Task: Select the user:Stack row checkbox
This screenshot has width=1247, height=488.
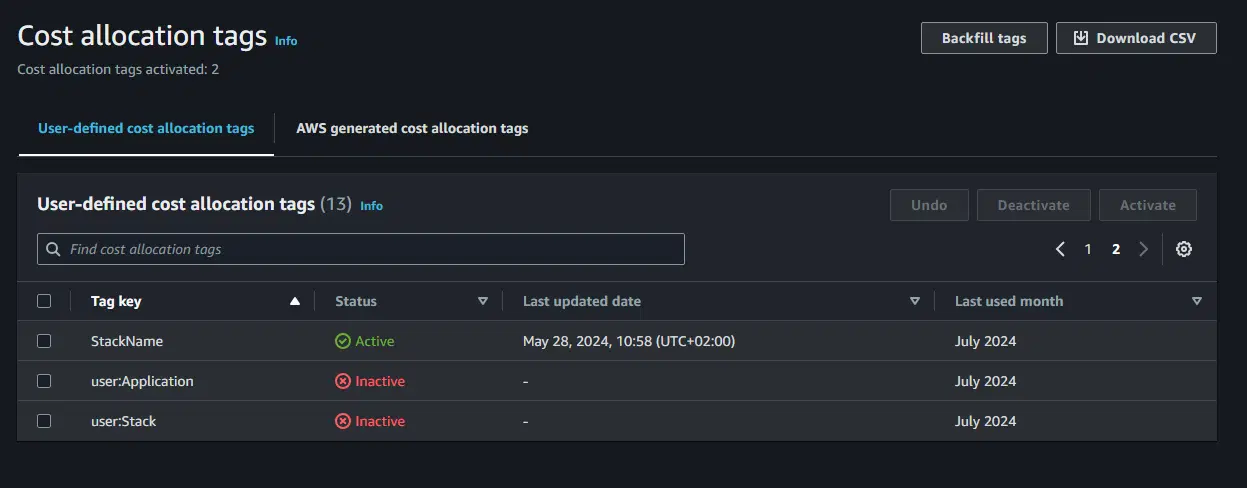Action: point(44,421)
